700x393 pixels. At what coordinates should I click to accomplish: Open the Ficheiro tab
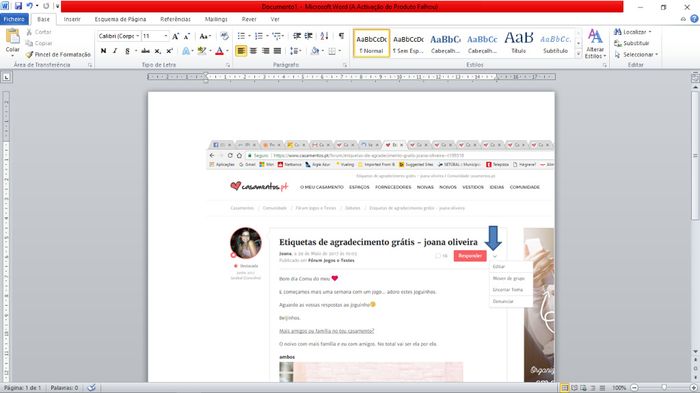click(14, 19)
